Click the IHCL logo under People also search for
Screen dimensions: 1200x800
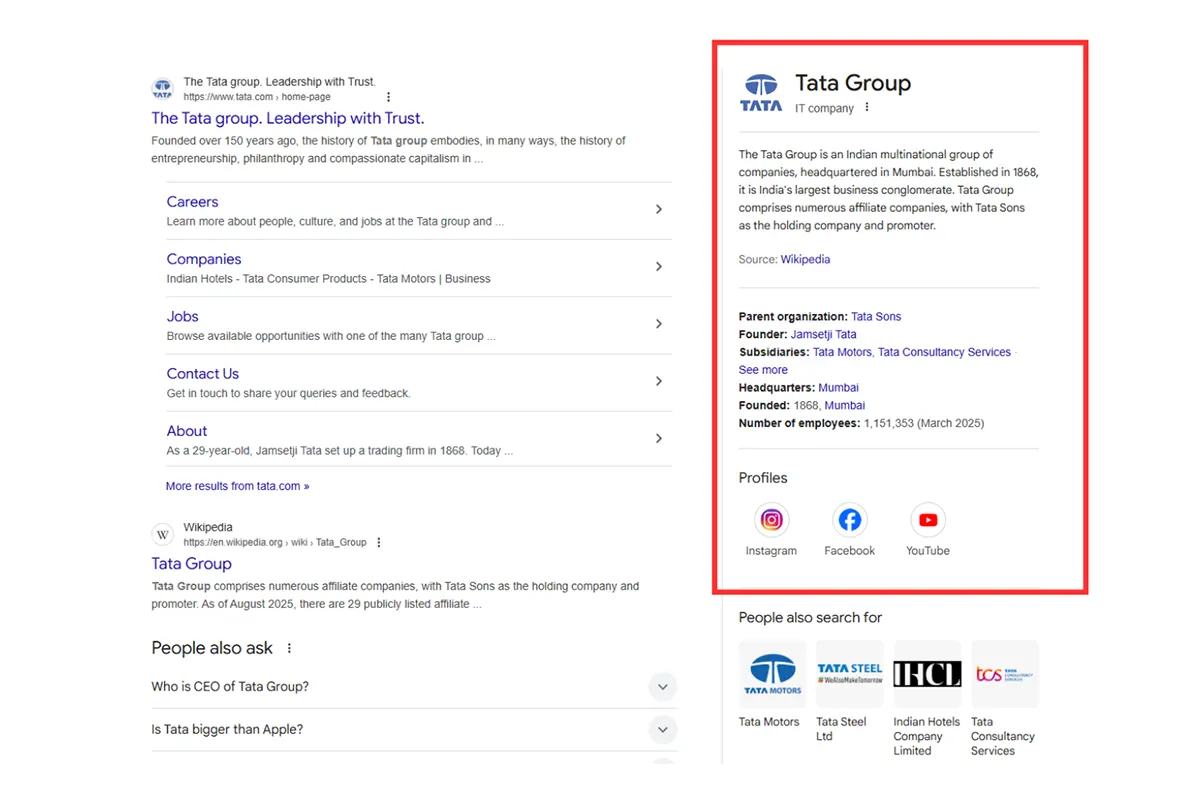927,673
